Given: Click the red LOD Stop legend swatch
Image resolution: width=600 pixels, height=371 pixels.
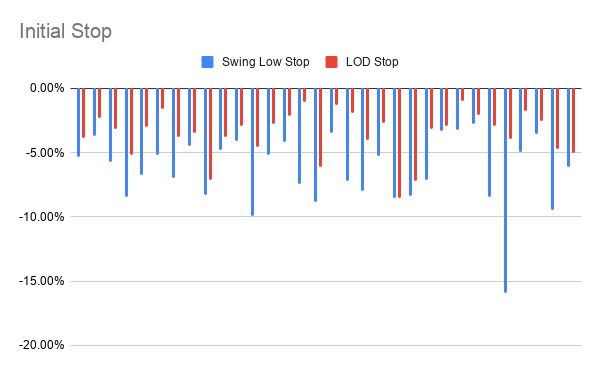Looking at the screenshot, I should pos(331,62).
